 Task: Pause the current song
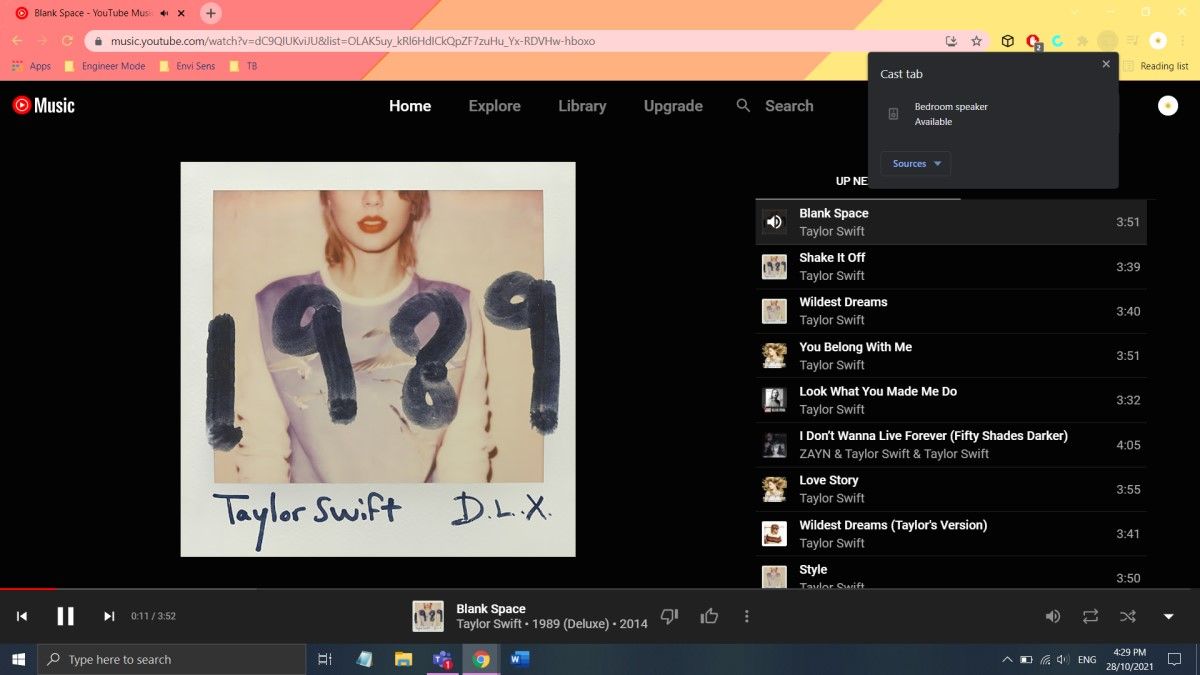(x=65, y=616)
